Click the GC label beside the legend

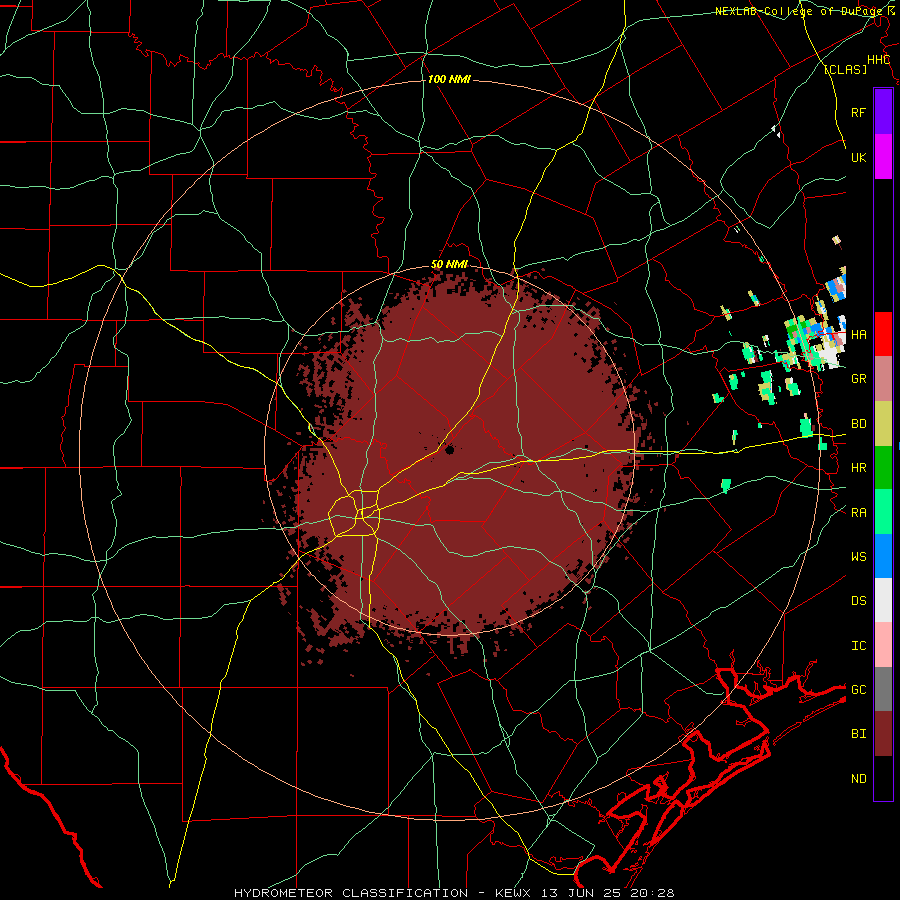coord(858,689)
